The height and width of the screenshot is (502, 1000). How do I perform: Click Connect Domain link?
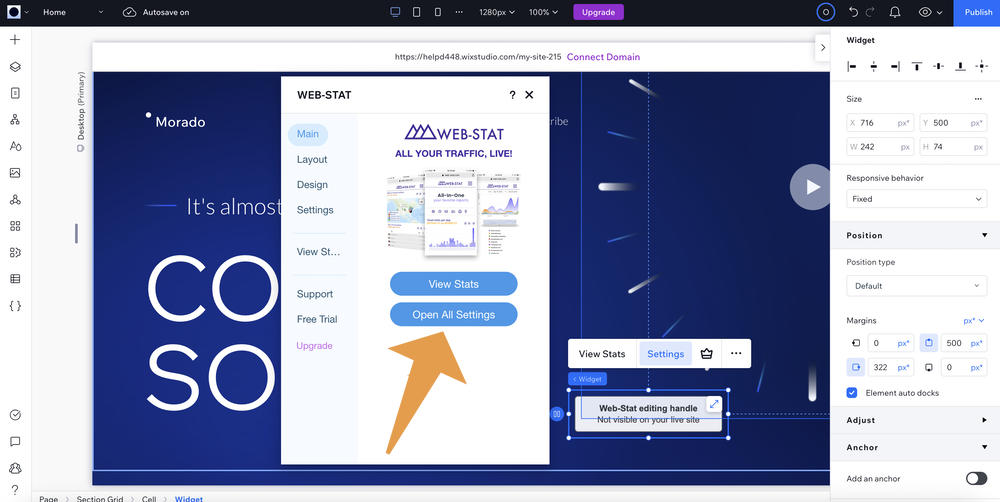point(603,57)
